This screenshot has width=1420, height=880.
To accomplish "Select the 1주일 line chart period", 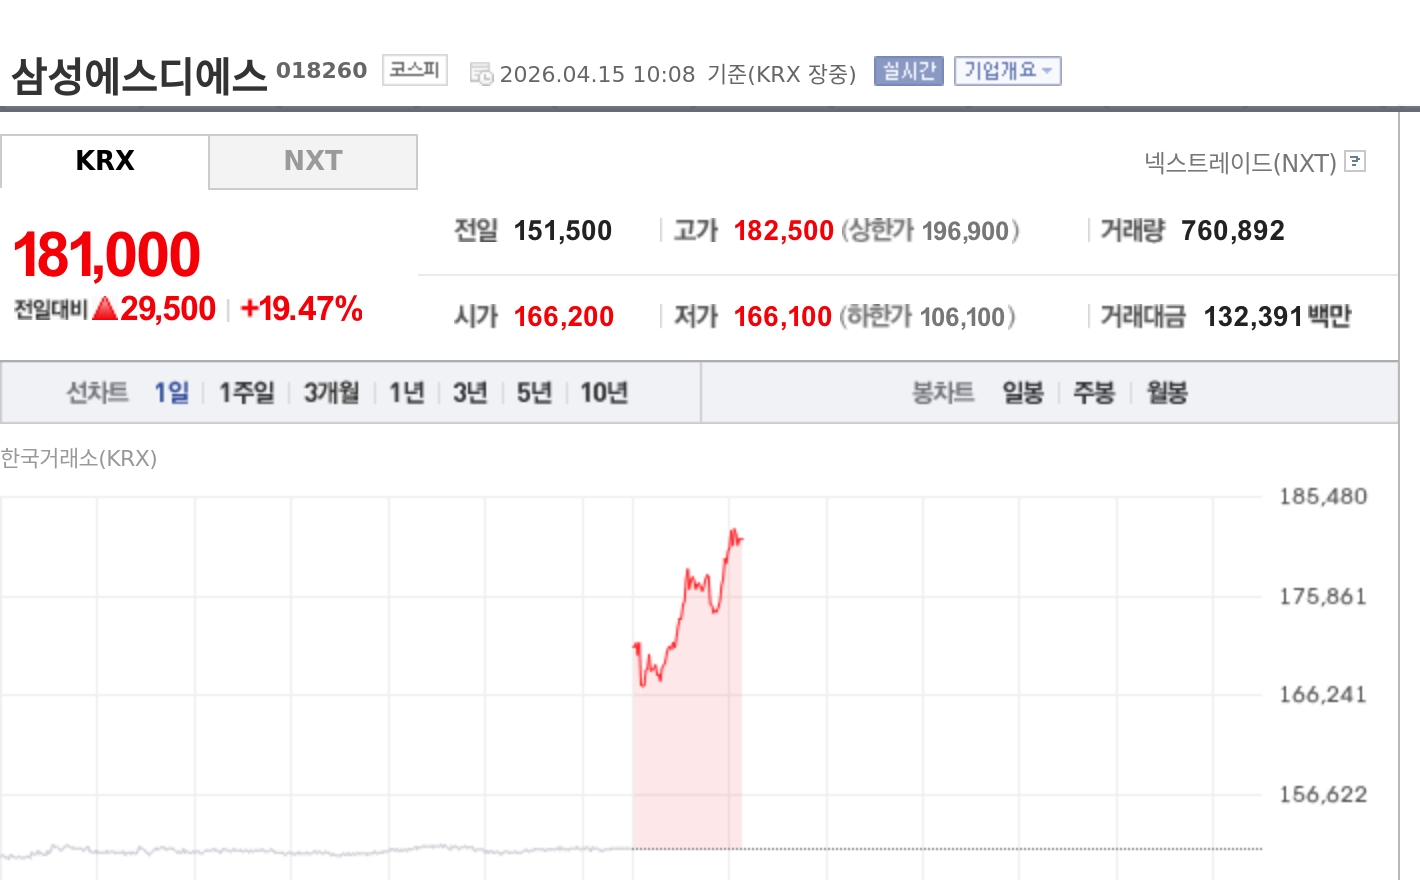I will coord(246,393).
